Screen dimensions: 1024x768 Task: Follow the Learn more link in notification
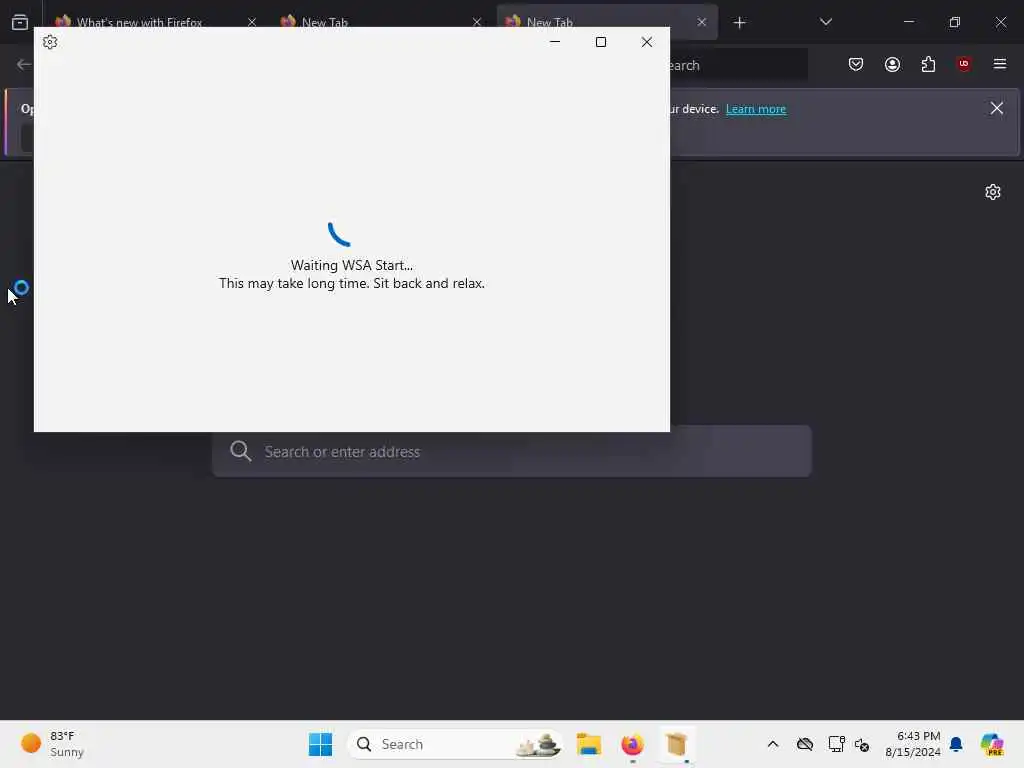click(756, 109)
